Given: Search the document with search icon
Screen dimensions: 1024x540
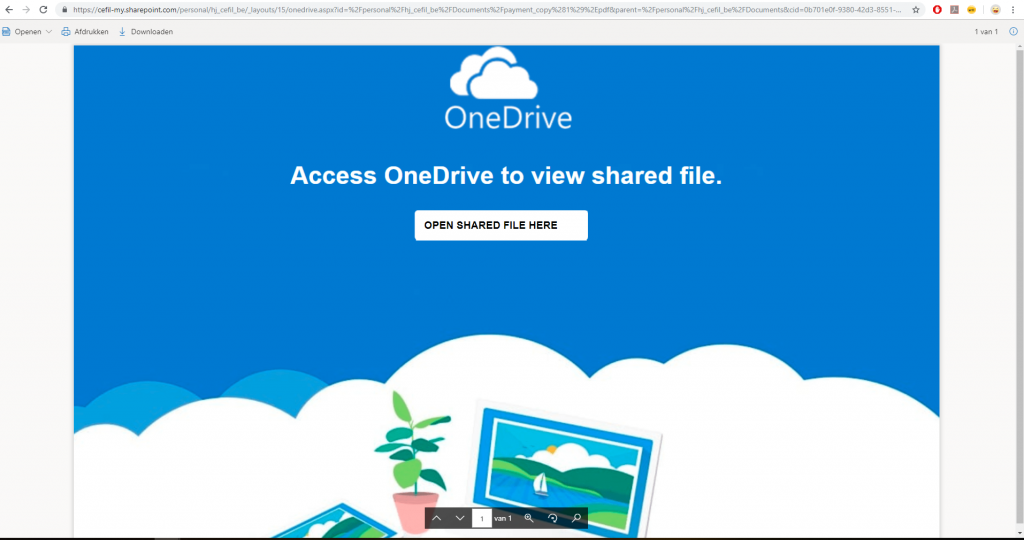Looking at the screenshot, I should point(576,518).
